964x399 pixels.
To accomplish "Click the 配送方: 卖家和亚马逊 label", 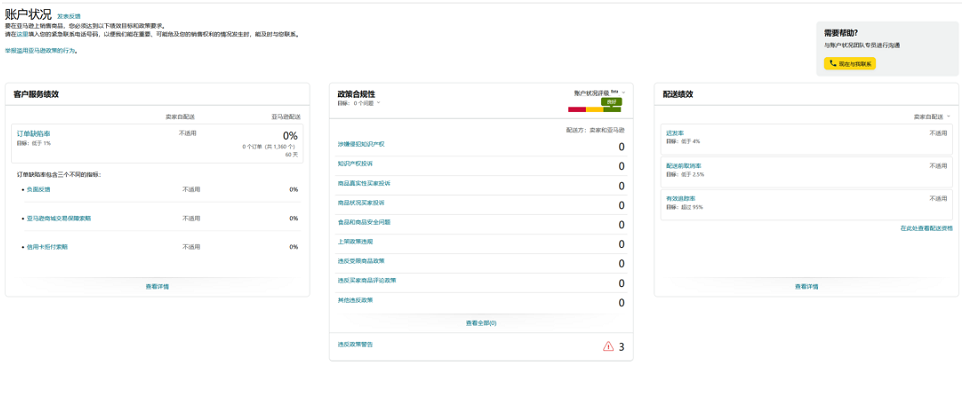I will (595, 130).
